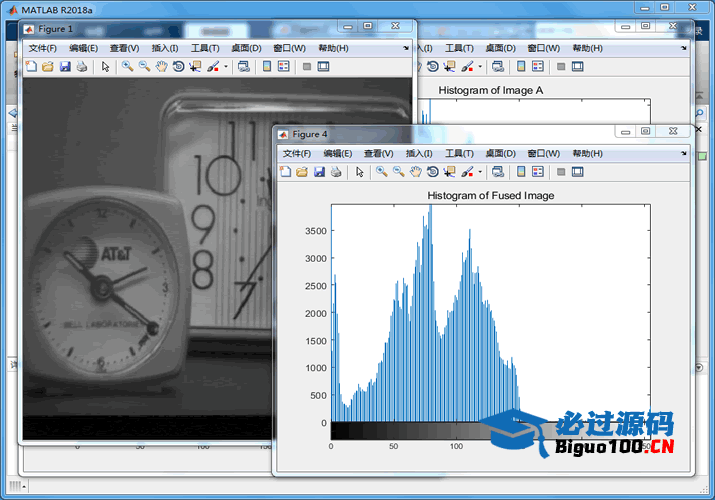
Task: Dock Figure 1 using menu bar arrow
Action: pos(406,48)
